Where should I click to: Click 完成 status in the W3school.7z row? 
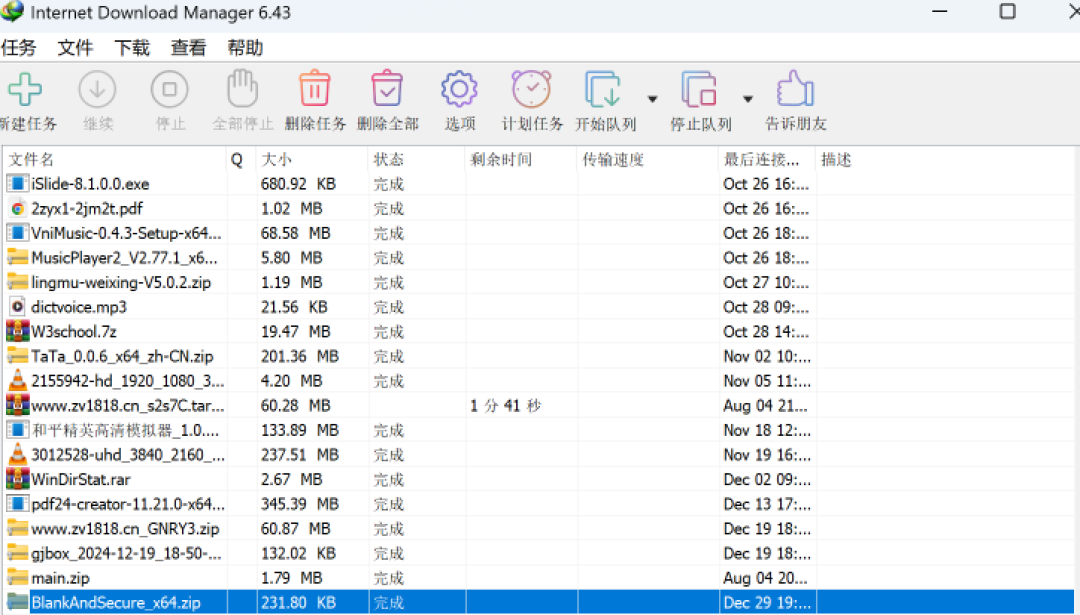[x=388, y=332]
